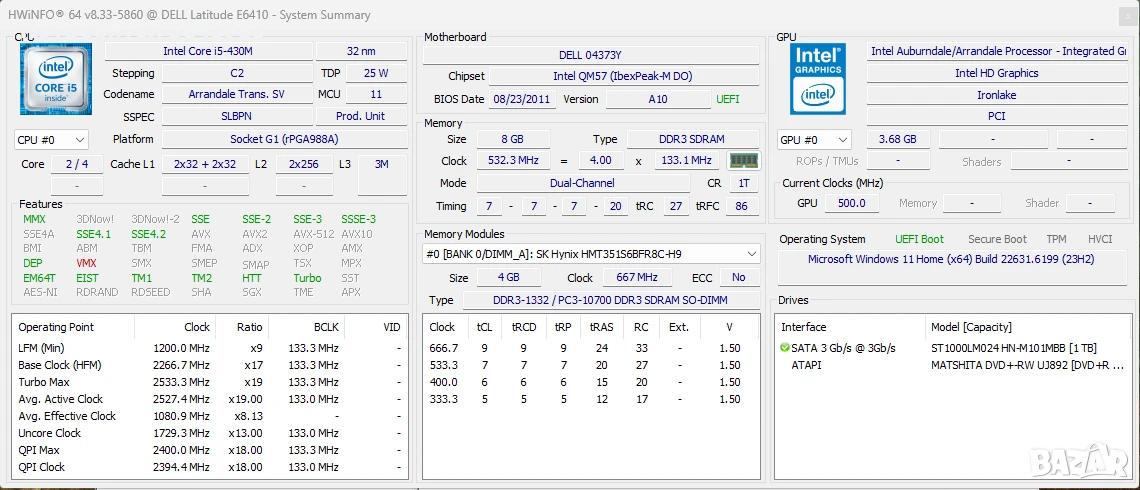Click the module size 4 GB field
1140x490 pixels.
[509, 278]
